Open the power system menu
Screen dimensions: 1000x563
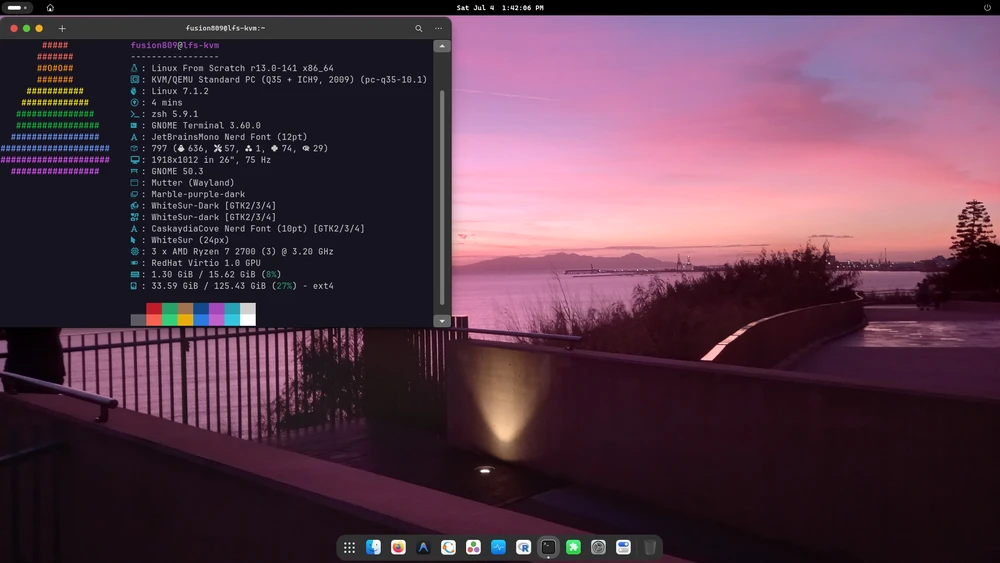[x=987, y=8]
